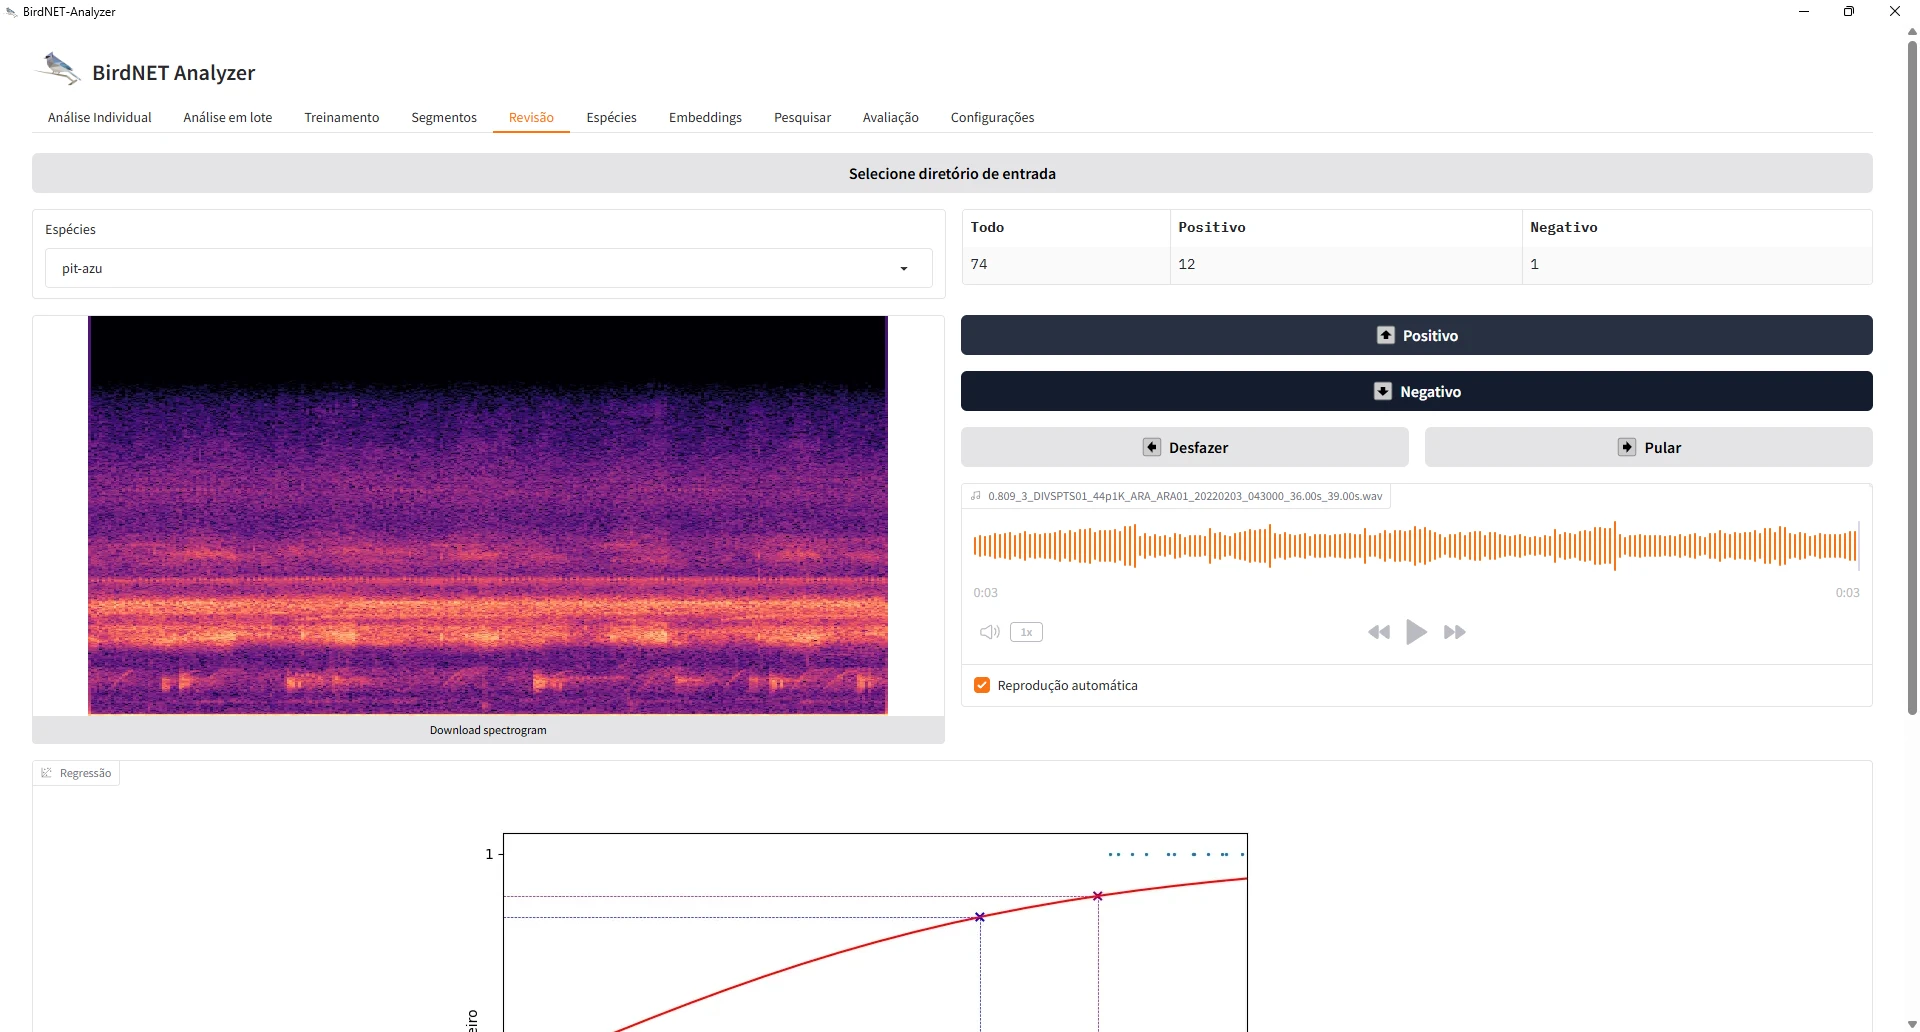Viewport: 1920px width, 1032px height.
Task: Select the Revisão tab
Action: (x=531, y=117)
